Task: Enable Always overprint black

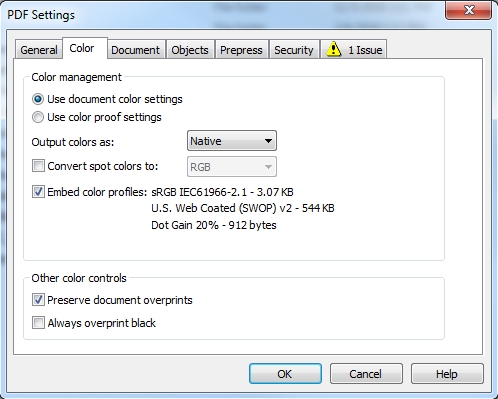Action: (38, 323)
